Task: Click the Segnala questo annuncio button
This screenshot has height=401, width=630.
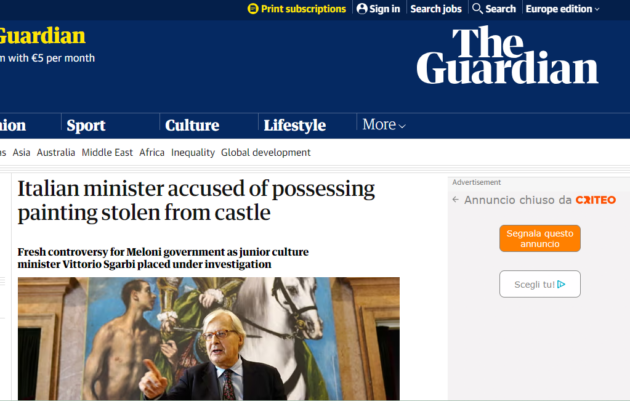Action: (540, 238)
